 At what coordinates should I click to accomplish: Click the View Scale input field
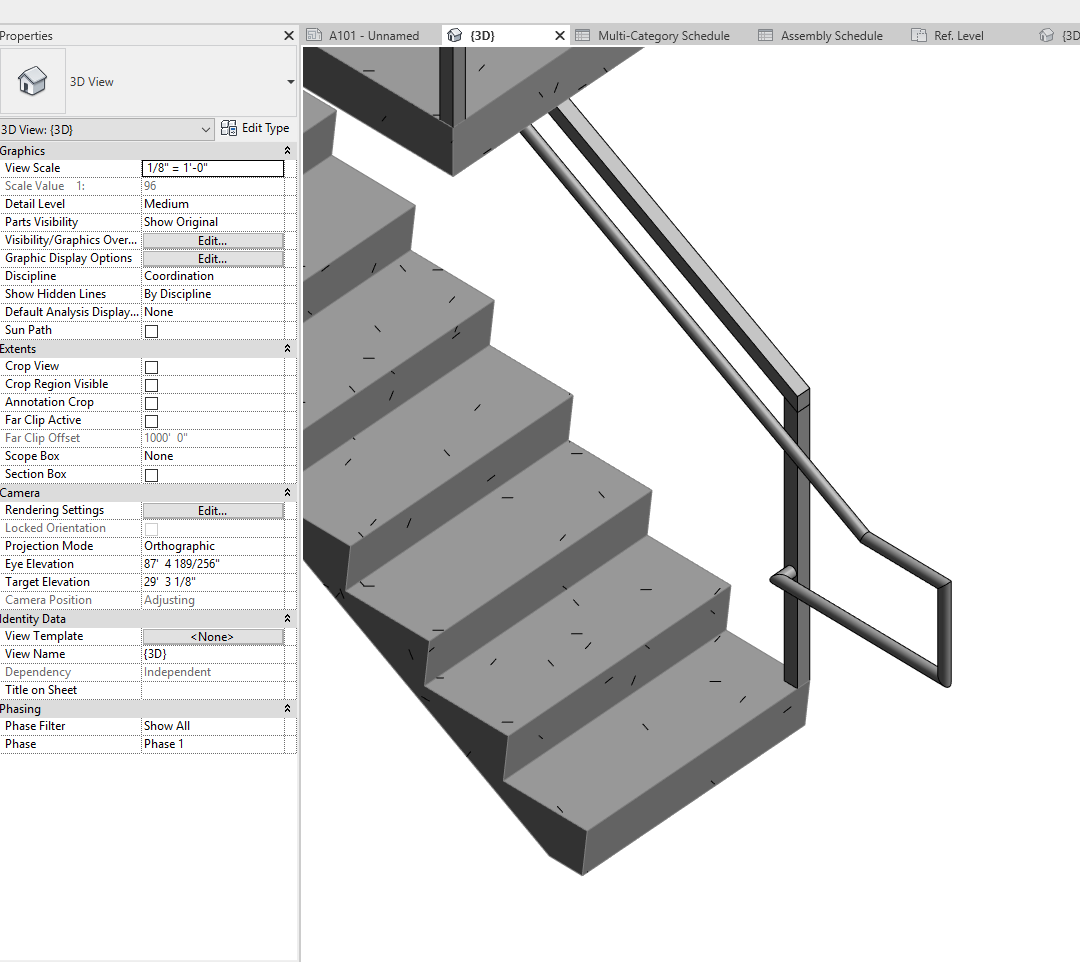[x=213, y=167]
